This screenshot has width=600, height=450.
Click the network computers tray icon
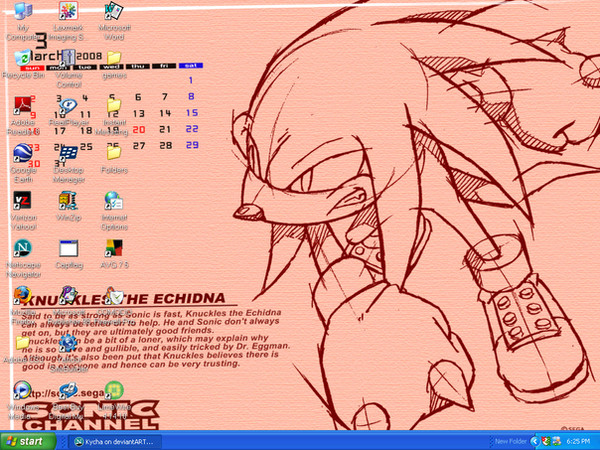click(x=556, y=441)
